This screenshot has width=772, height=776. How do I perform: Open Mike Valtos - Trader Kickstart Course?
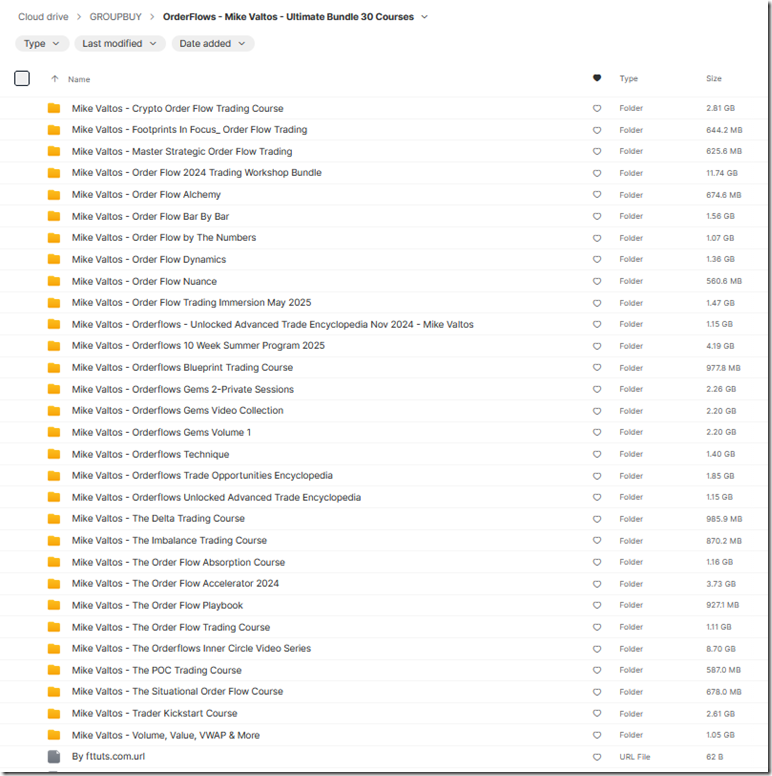tap(154, 713)
